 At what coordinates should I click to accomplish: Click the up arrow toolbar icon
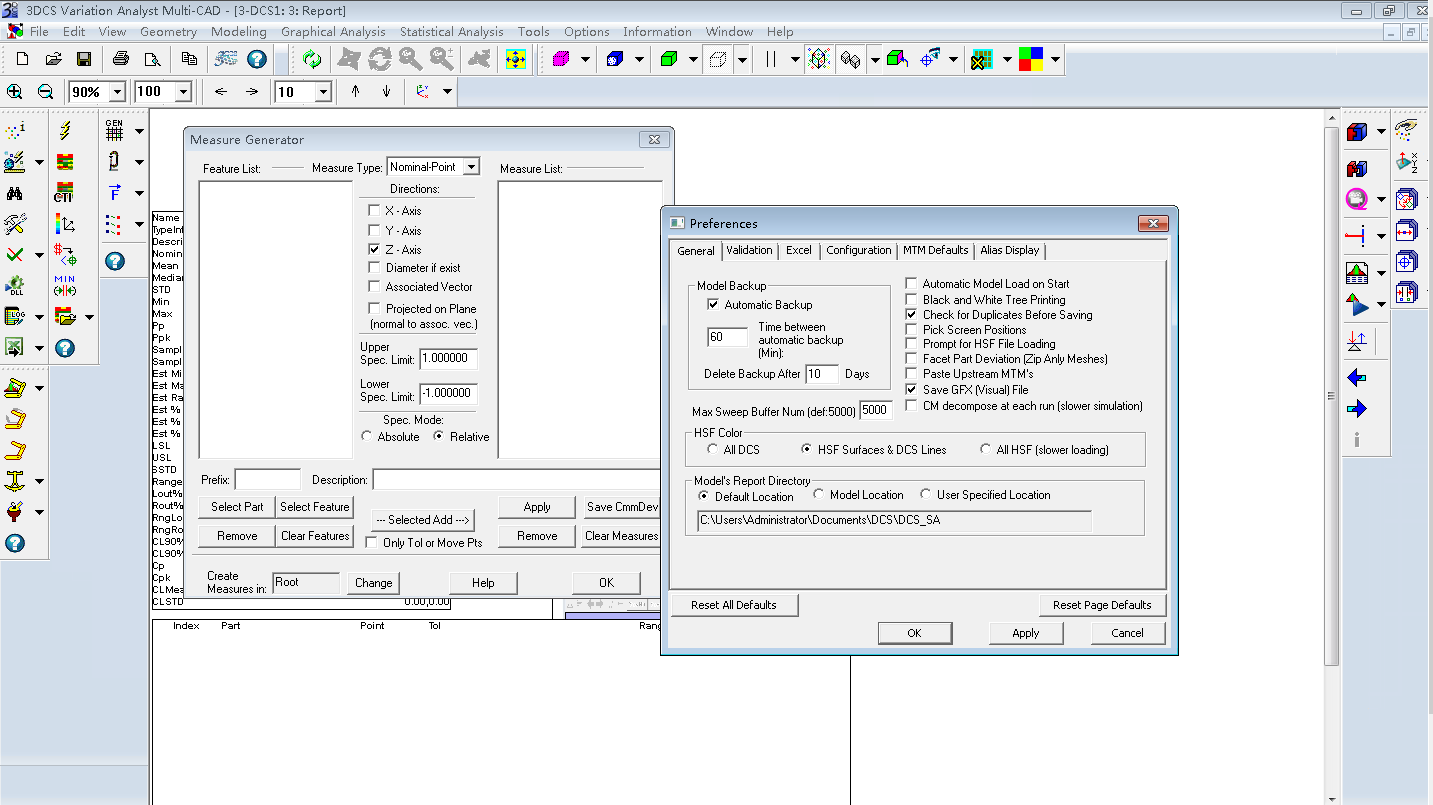355,92
